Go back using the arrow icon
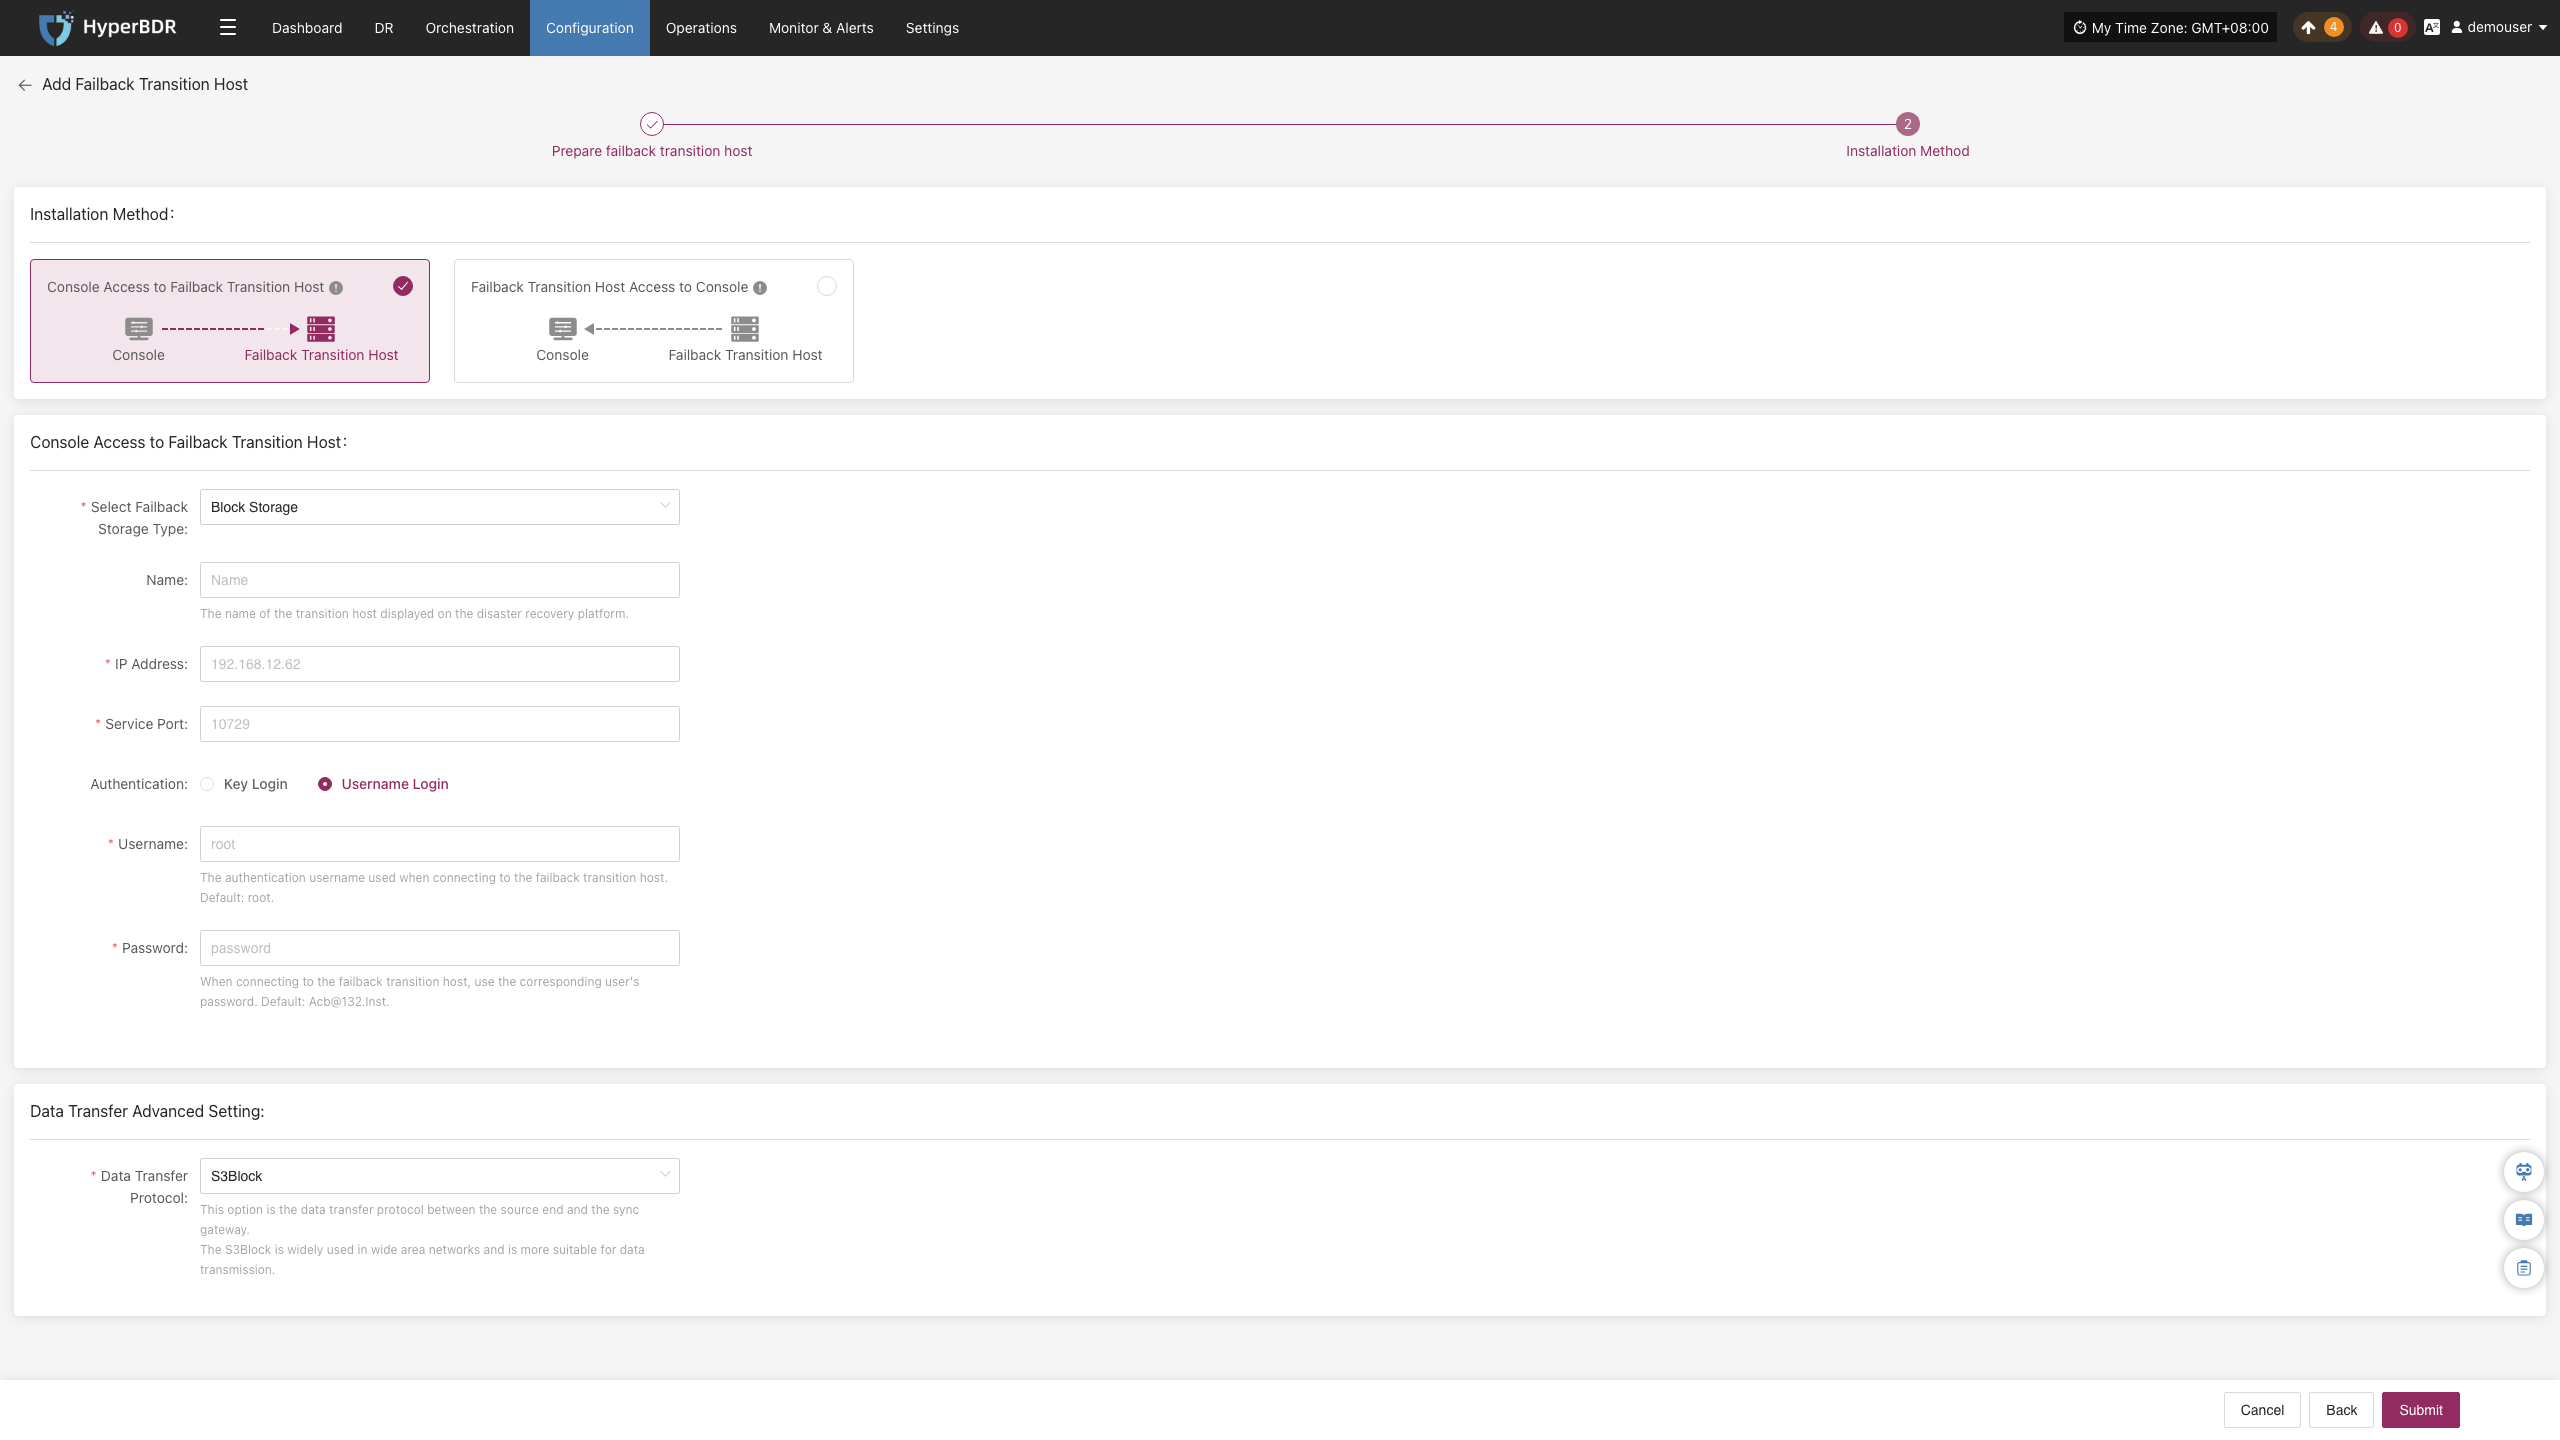2560x1440 pixels. [25, 85]
